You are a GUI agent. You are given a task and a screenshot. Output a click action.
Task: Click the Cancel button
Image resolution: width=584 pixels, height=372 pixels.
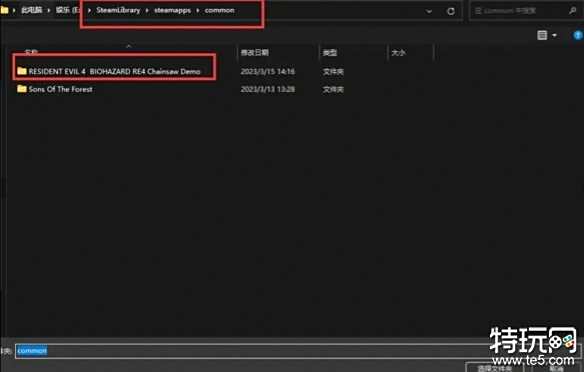(556, 368)
